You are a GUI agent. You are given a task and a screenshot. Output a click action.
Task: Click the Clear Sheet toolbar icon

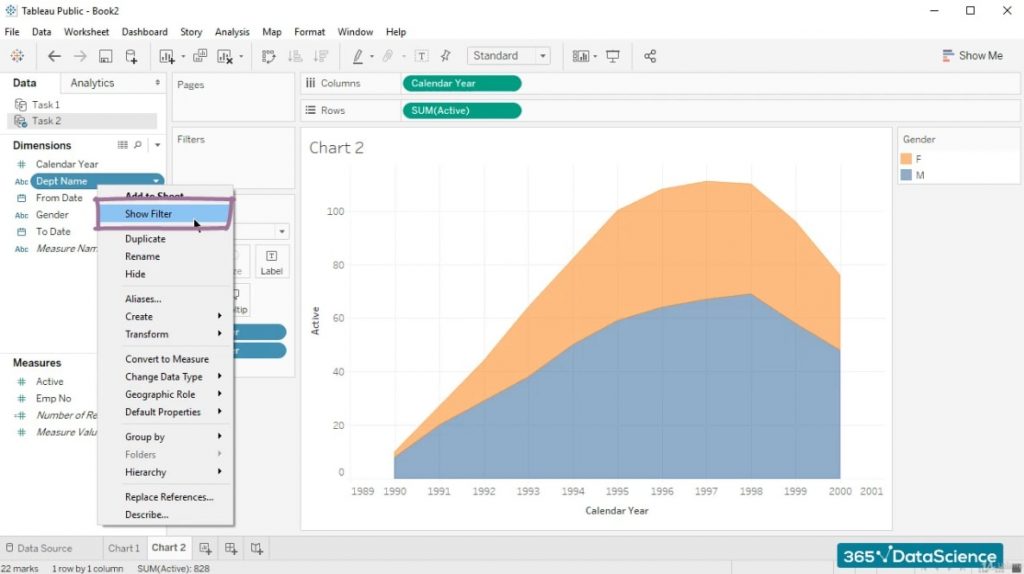pyautogui.click(x=225, y=56)
